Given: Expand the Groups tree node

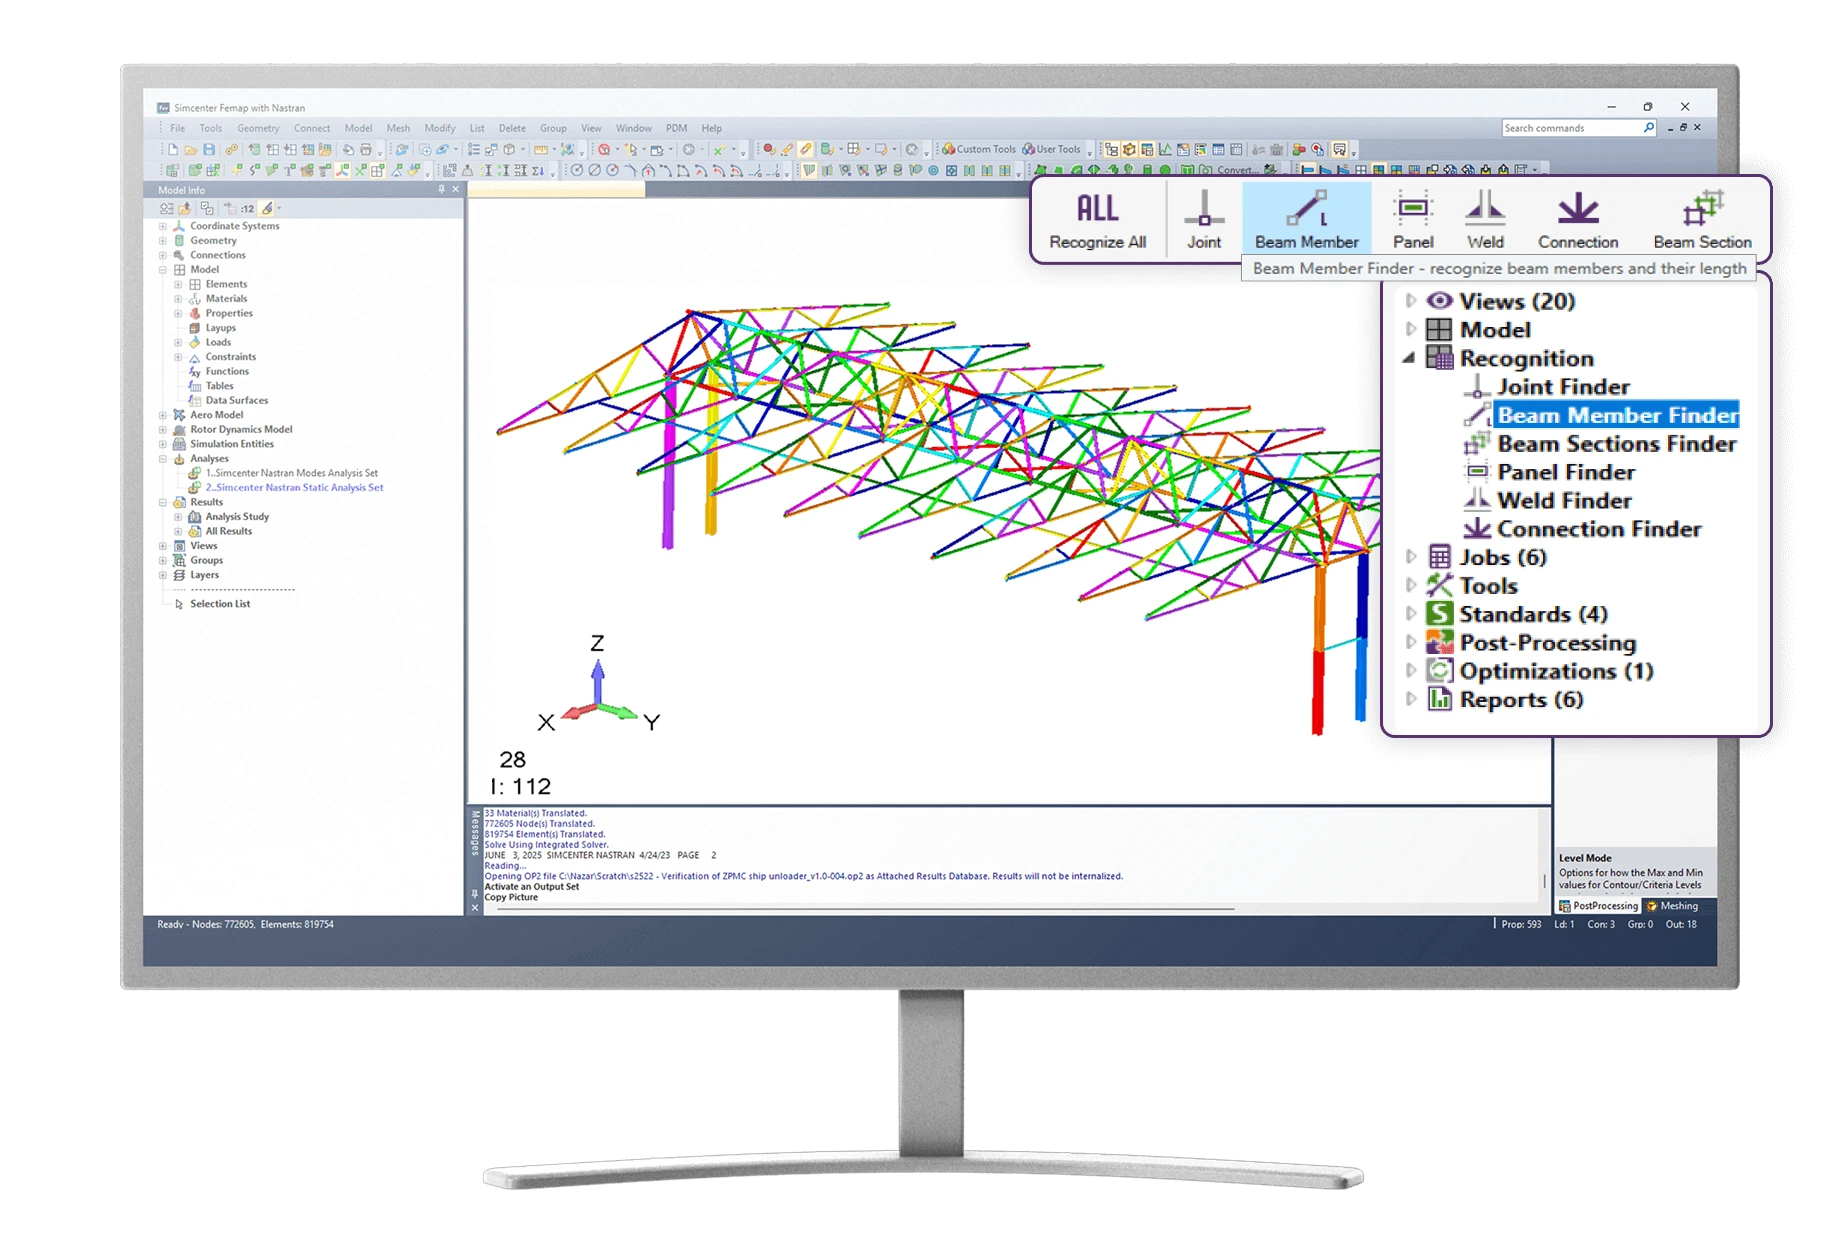Looking at the screenshot, I should click(x=163, y=561).
